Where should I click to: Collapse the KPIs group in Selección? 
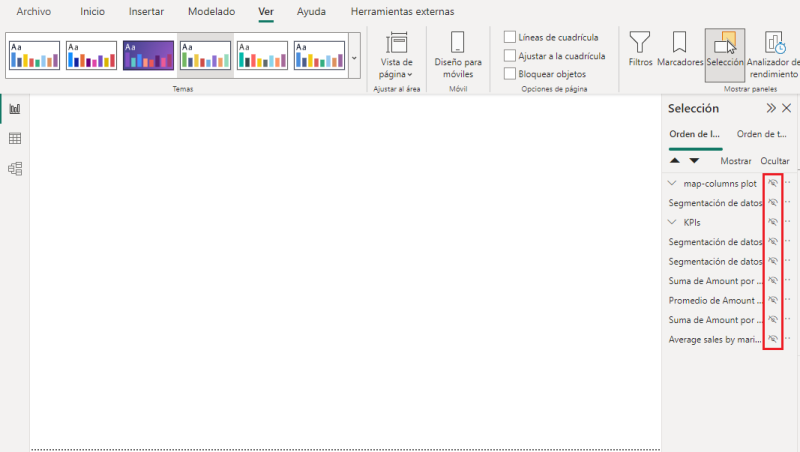click(x=672, y=222)
